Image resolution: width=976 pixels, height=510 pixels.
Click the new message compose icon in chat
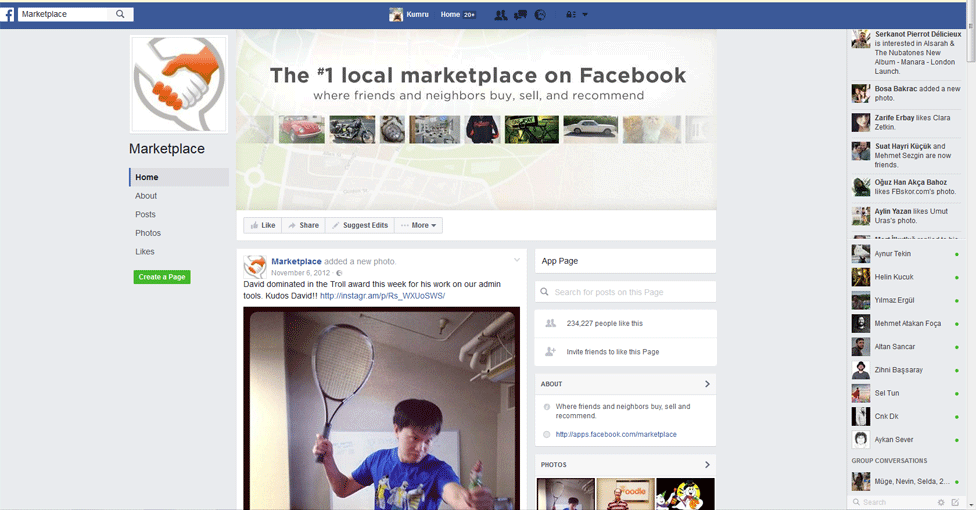pyautogui.click(x=955, y=502)
